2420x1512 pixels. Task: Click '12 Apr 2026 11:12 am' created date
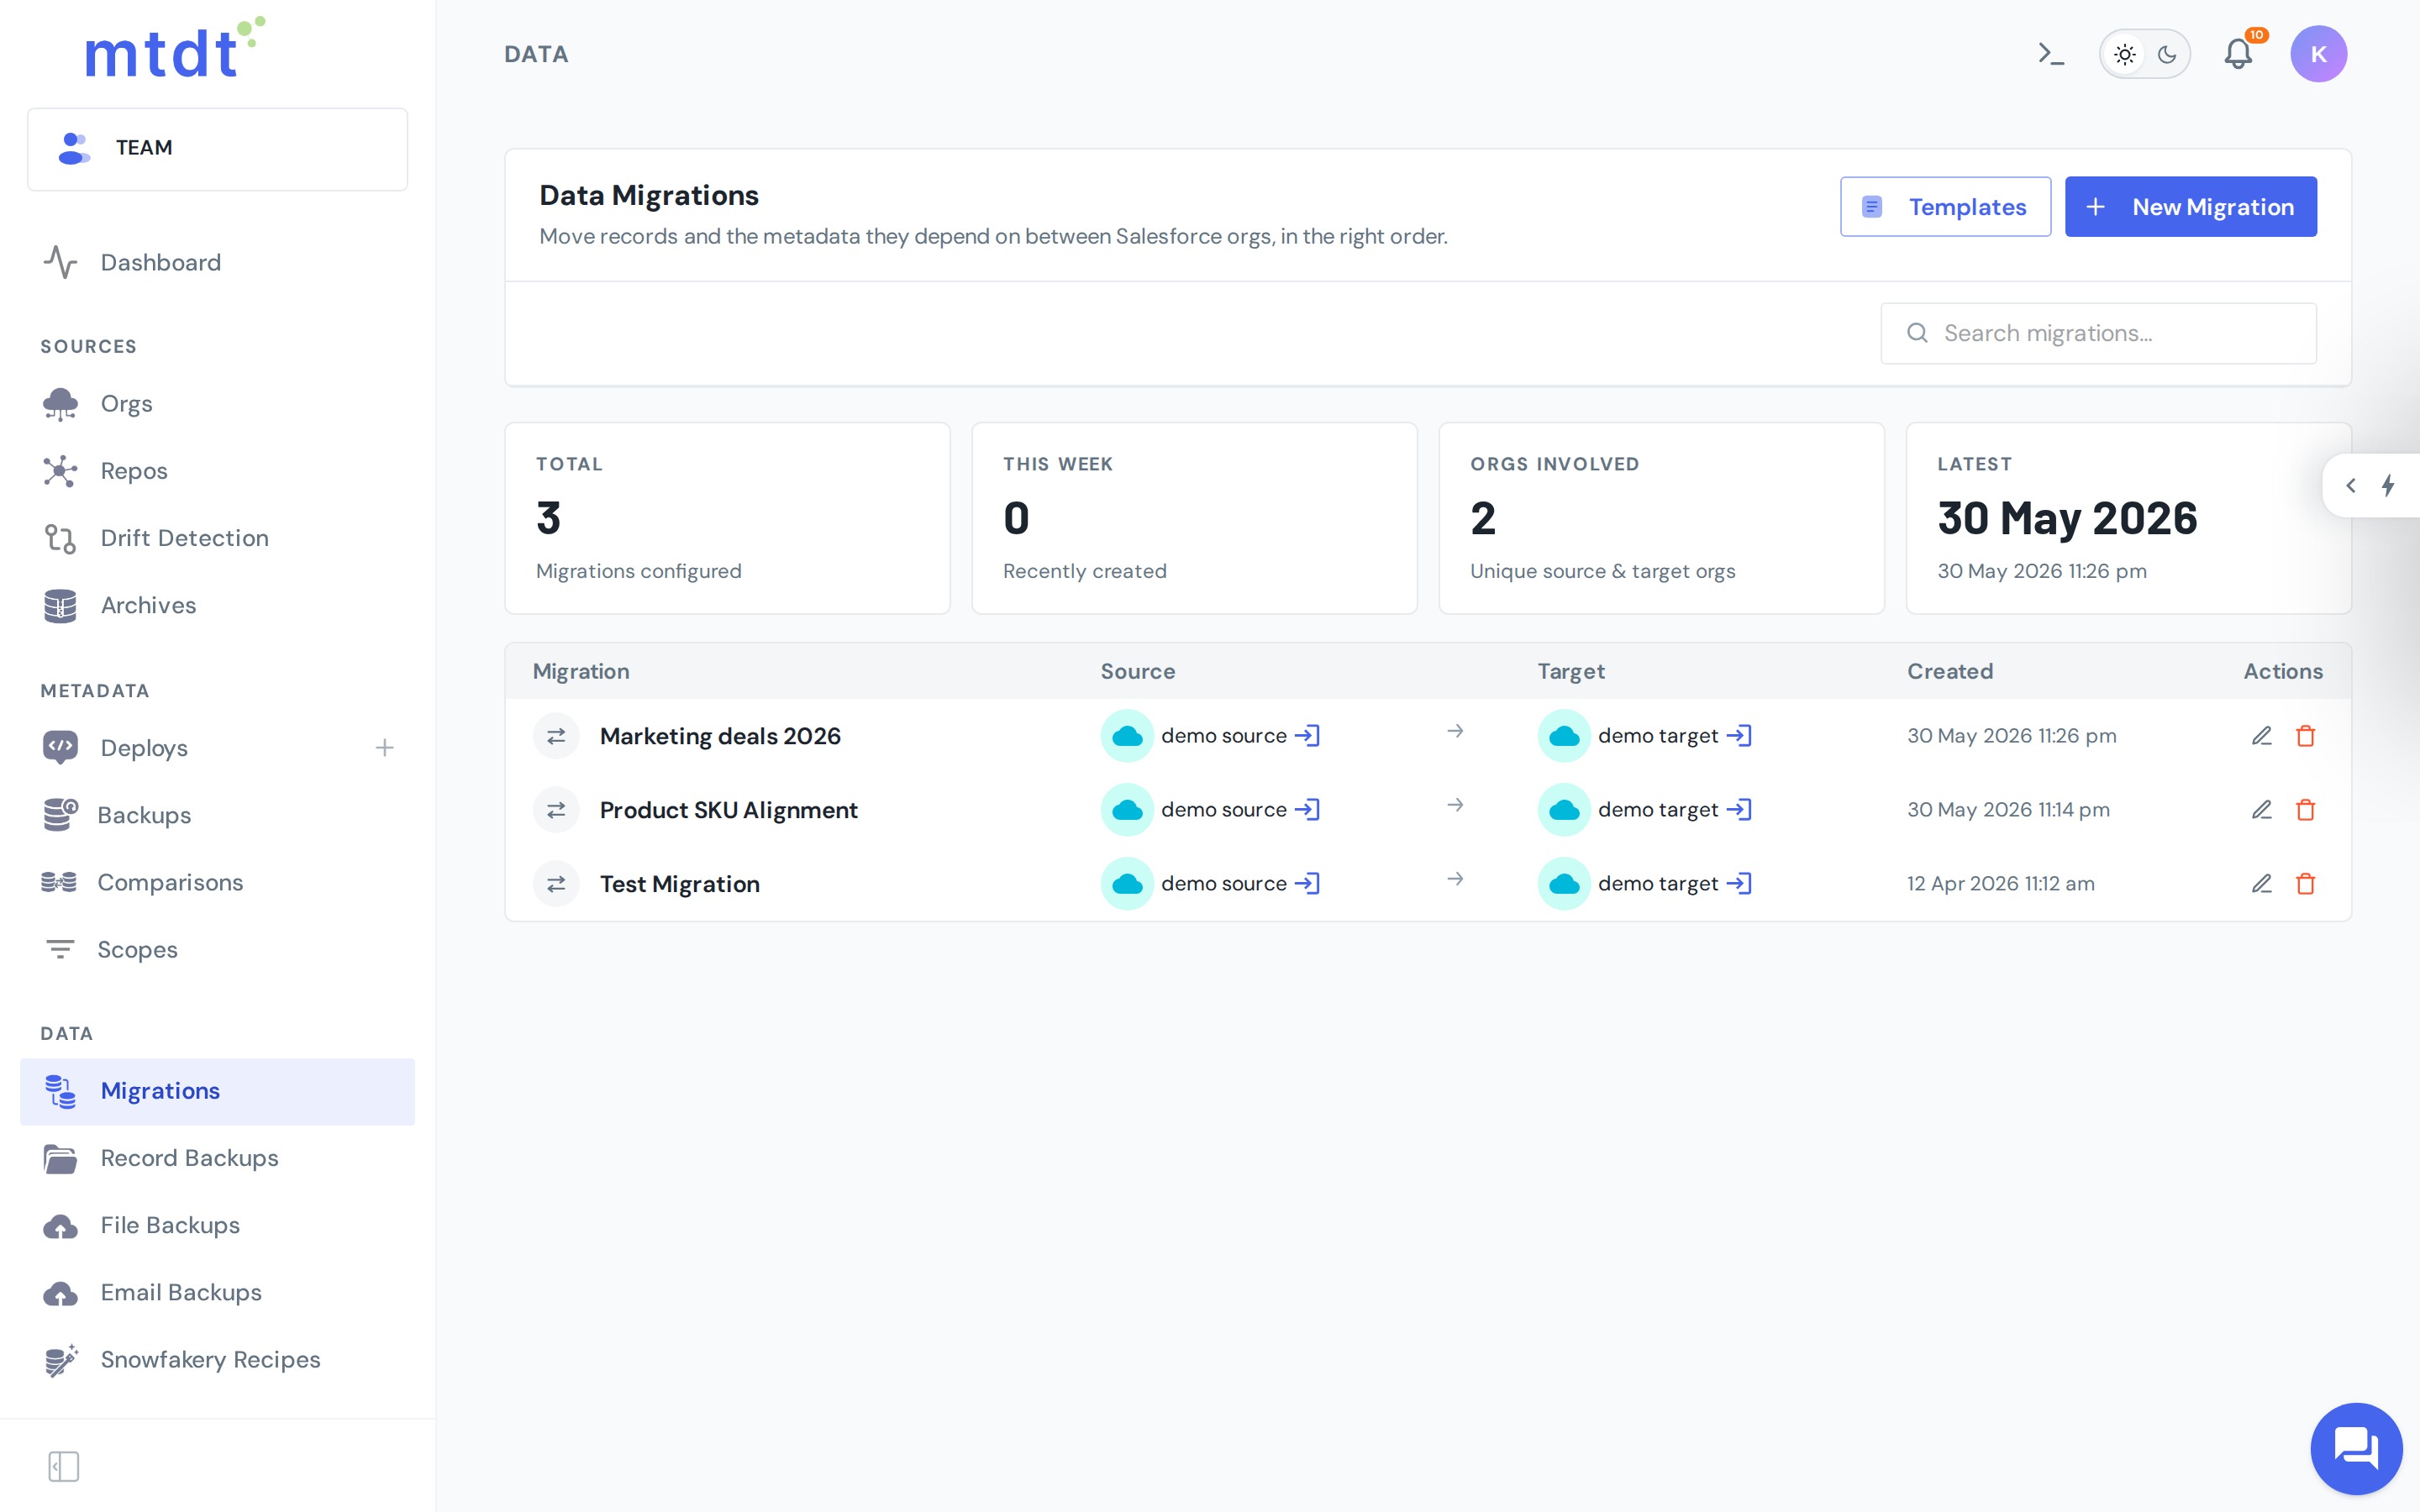point(2000,884)
